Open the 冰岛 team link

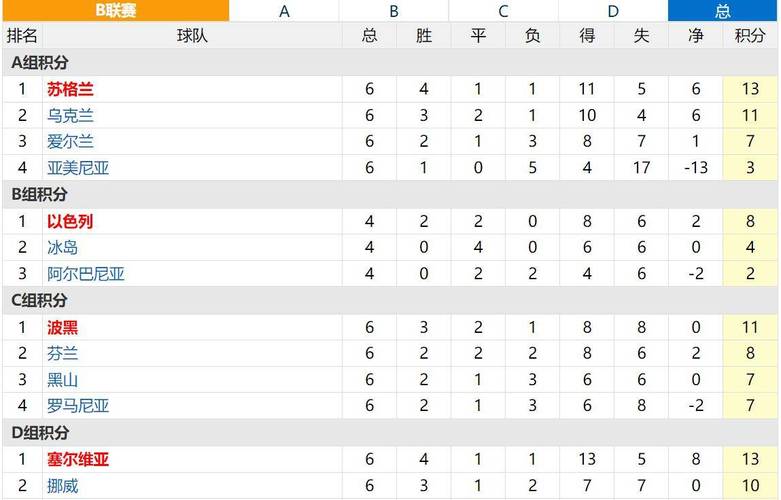coord(62,248)
